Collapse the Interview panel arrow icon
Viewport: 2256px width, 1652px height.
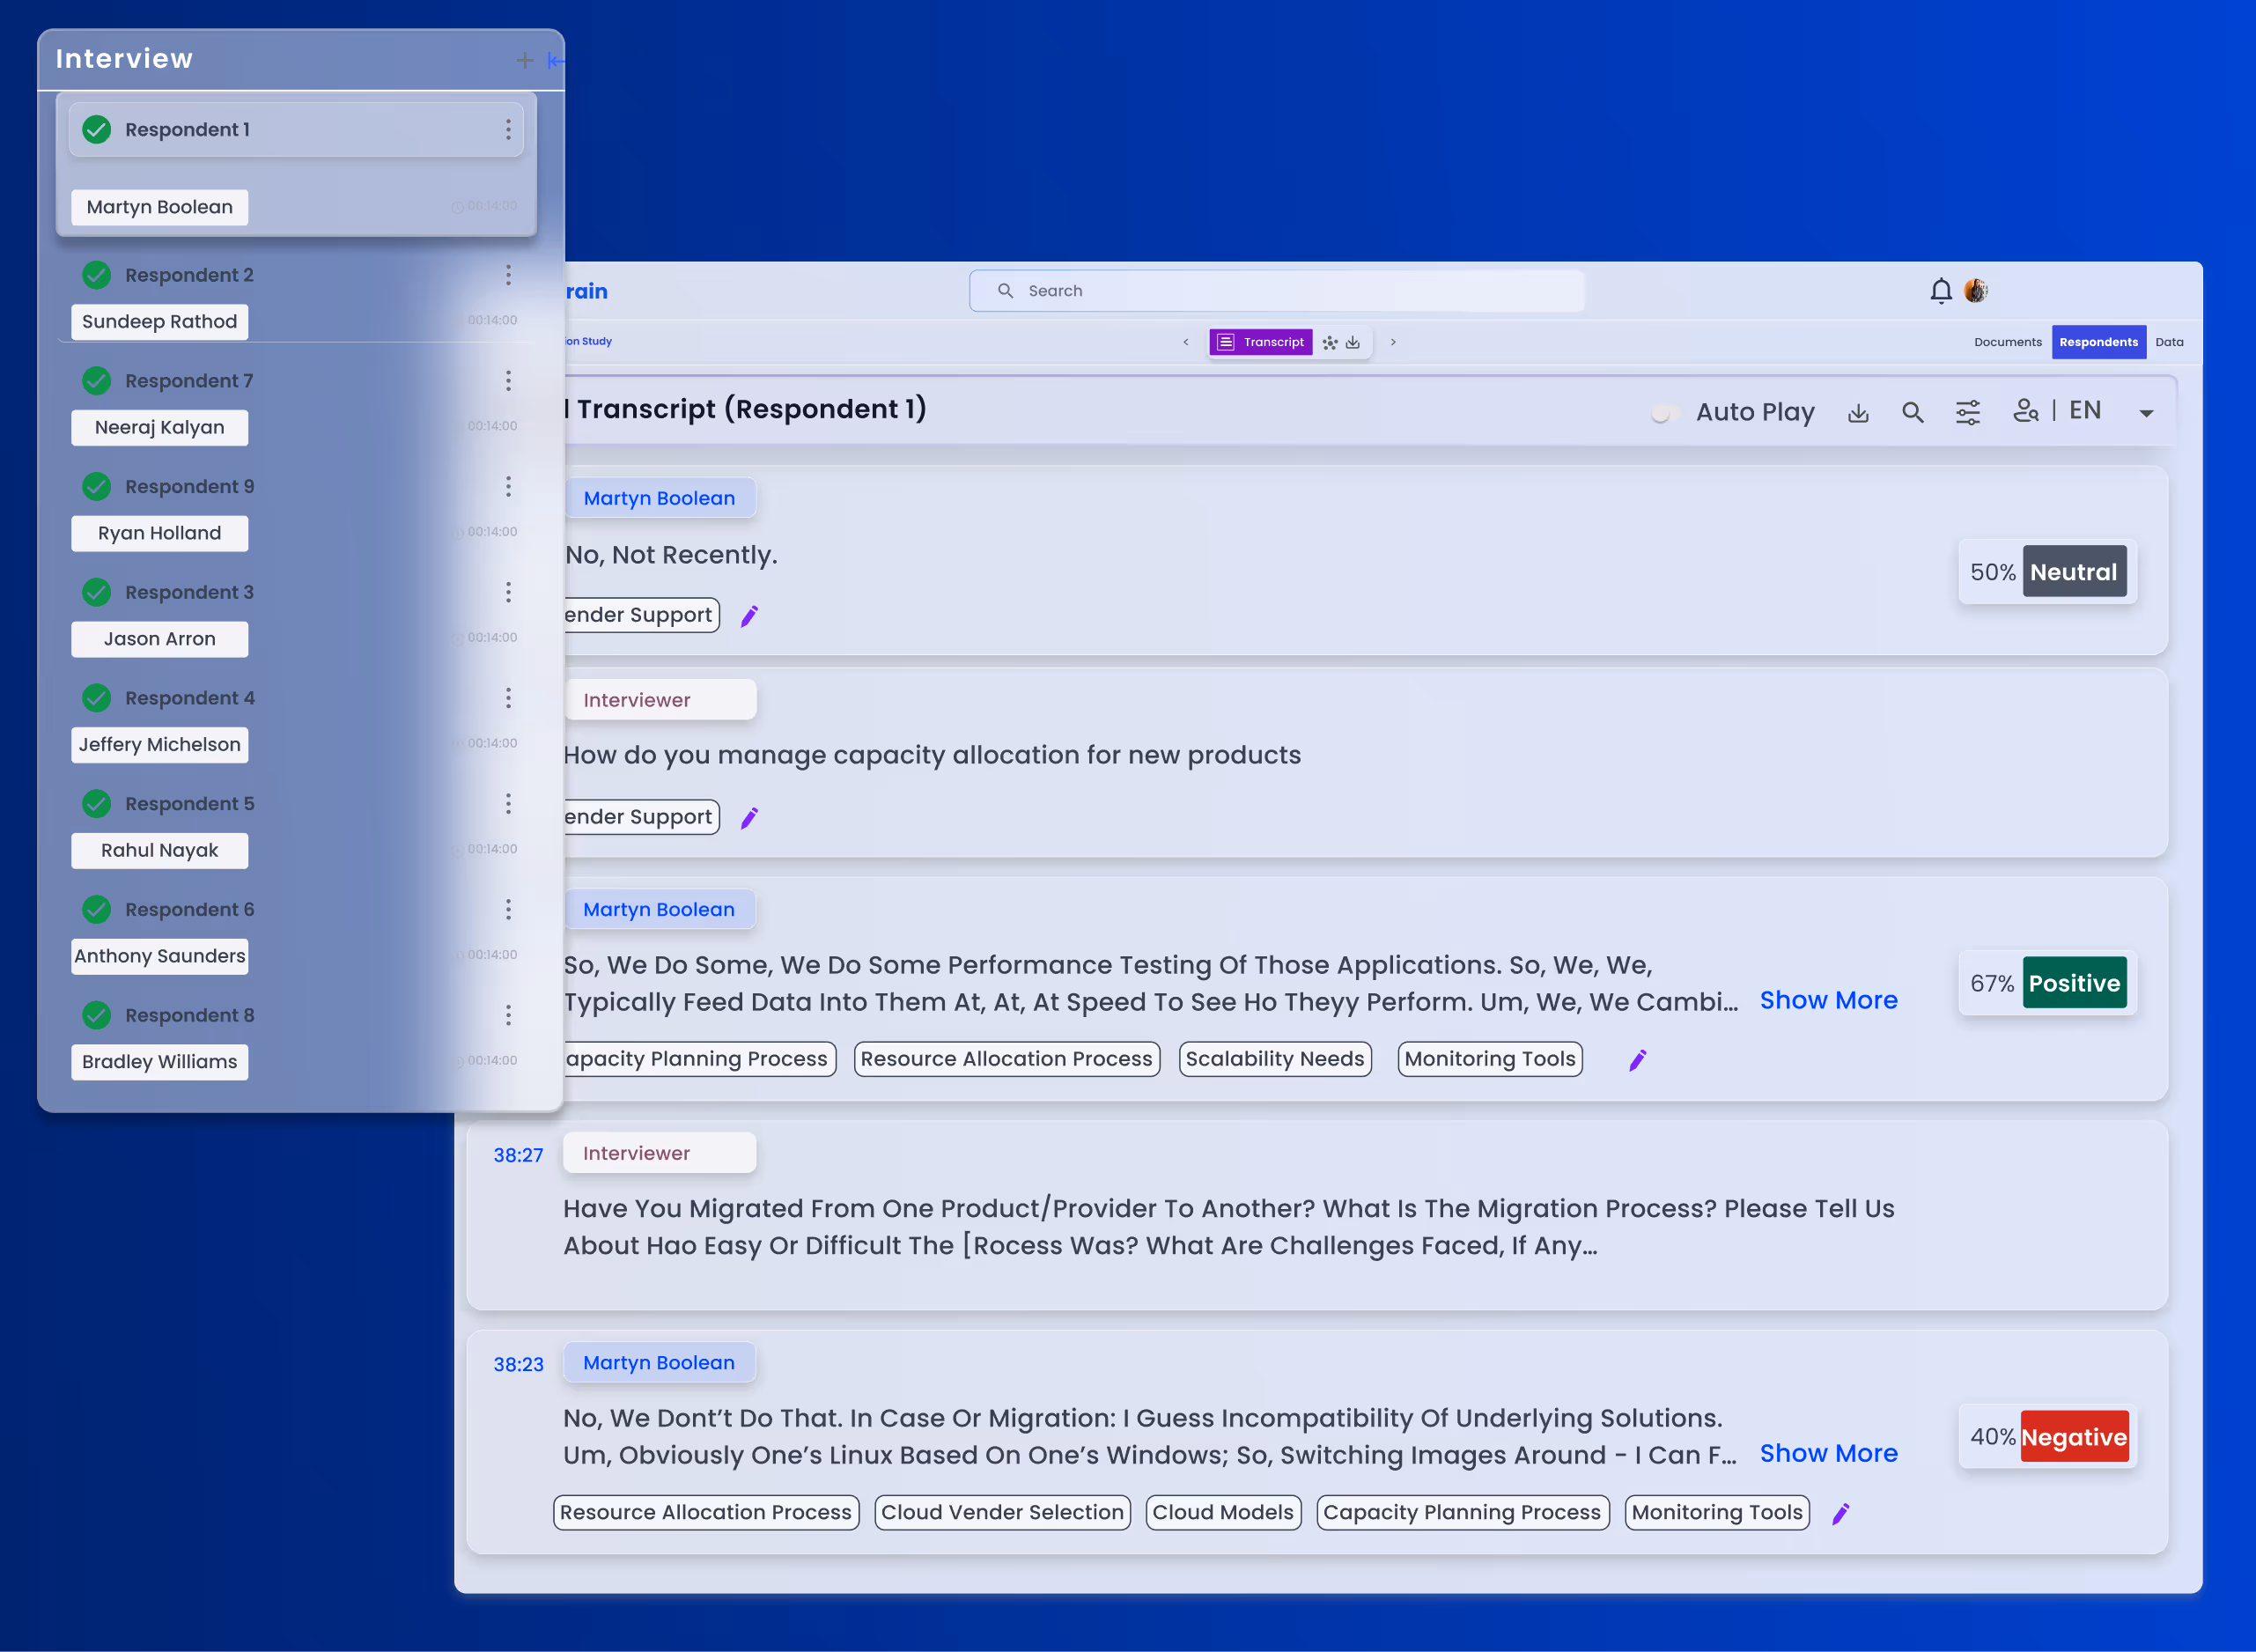555,61
